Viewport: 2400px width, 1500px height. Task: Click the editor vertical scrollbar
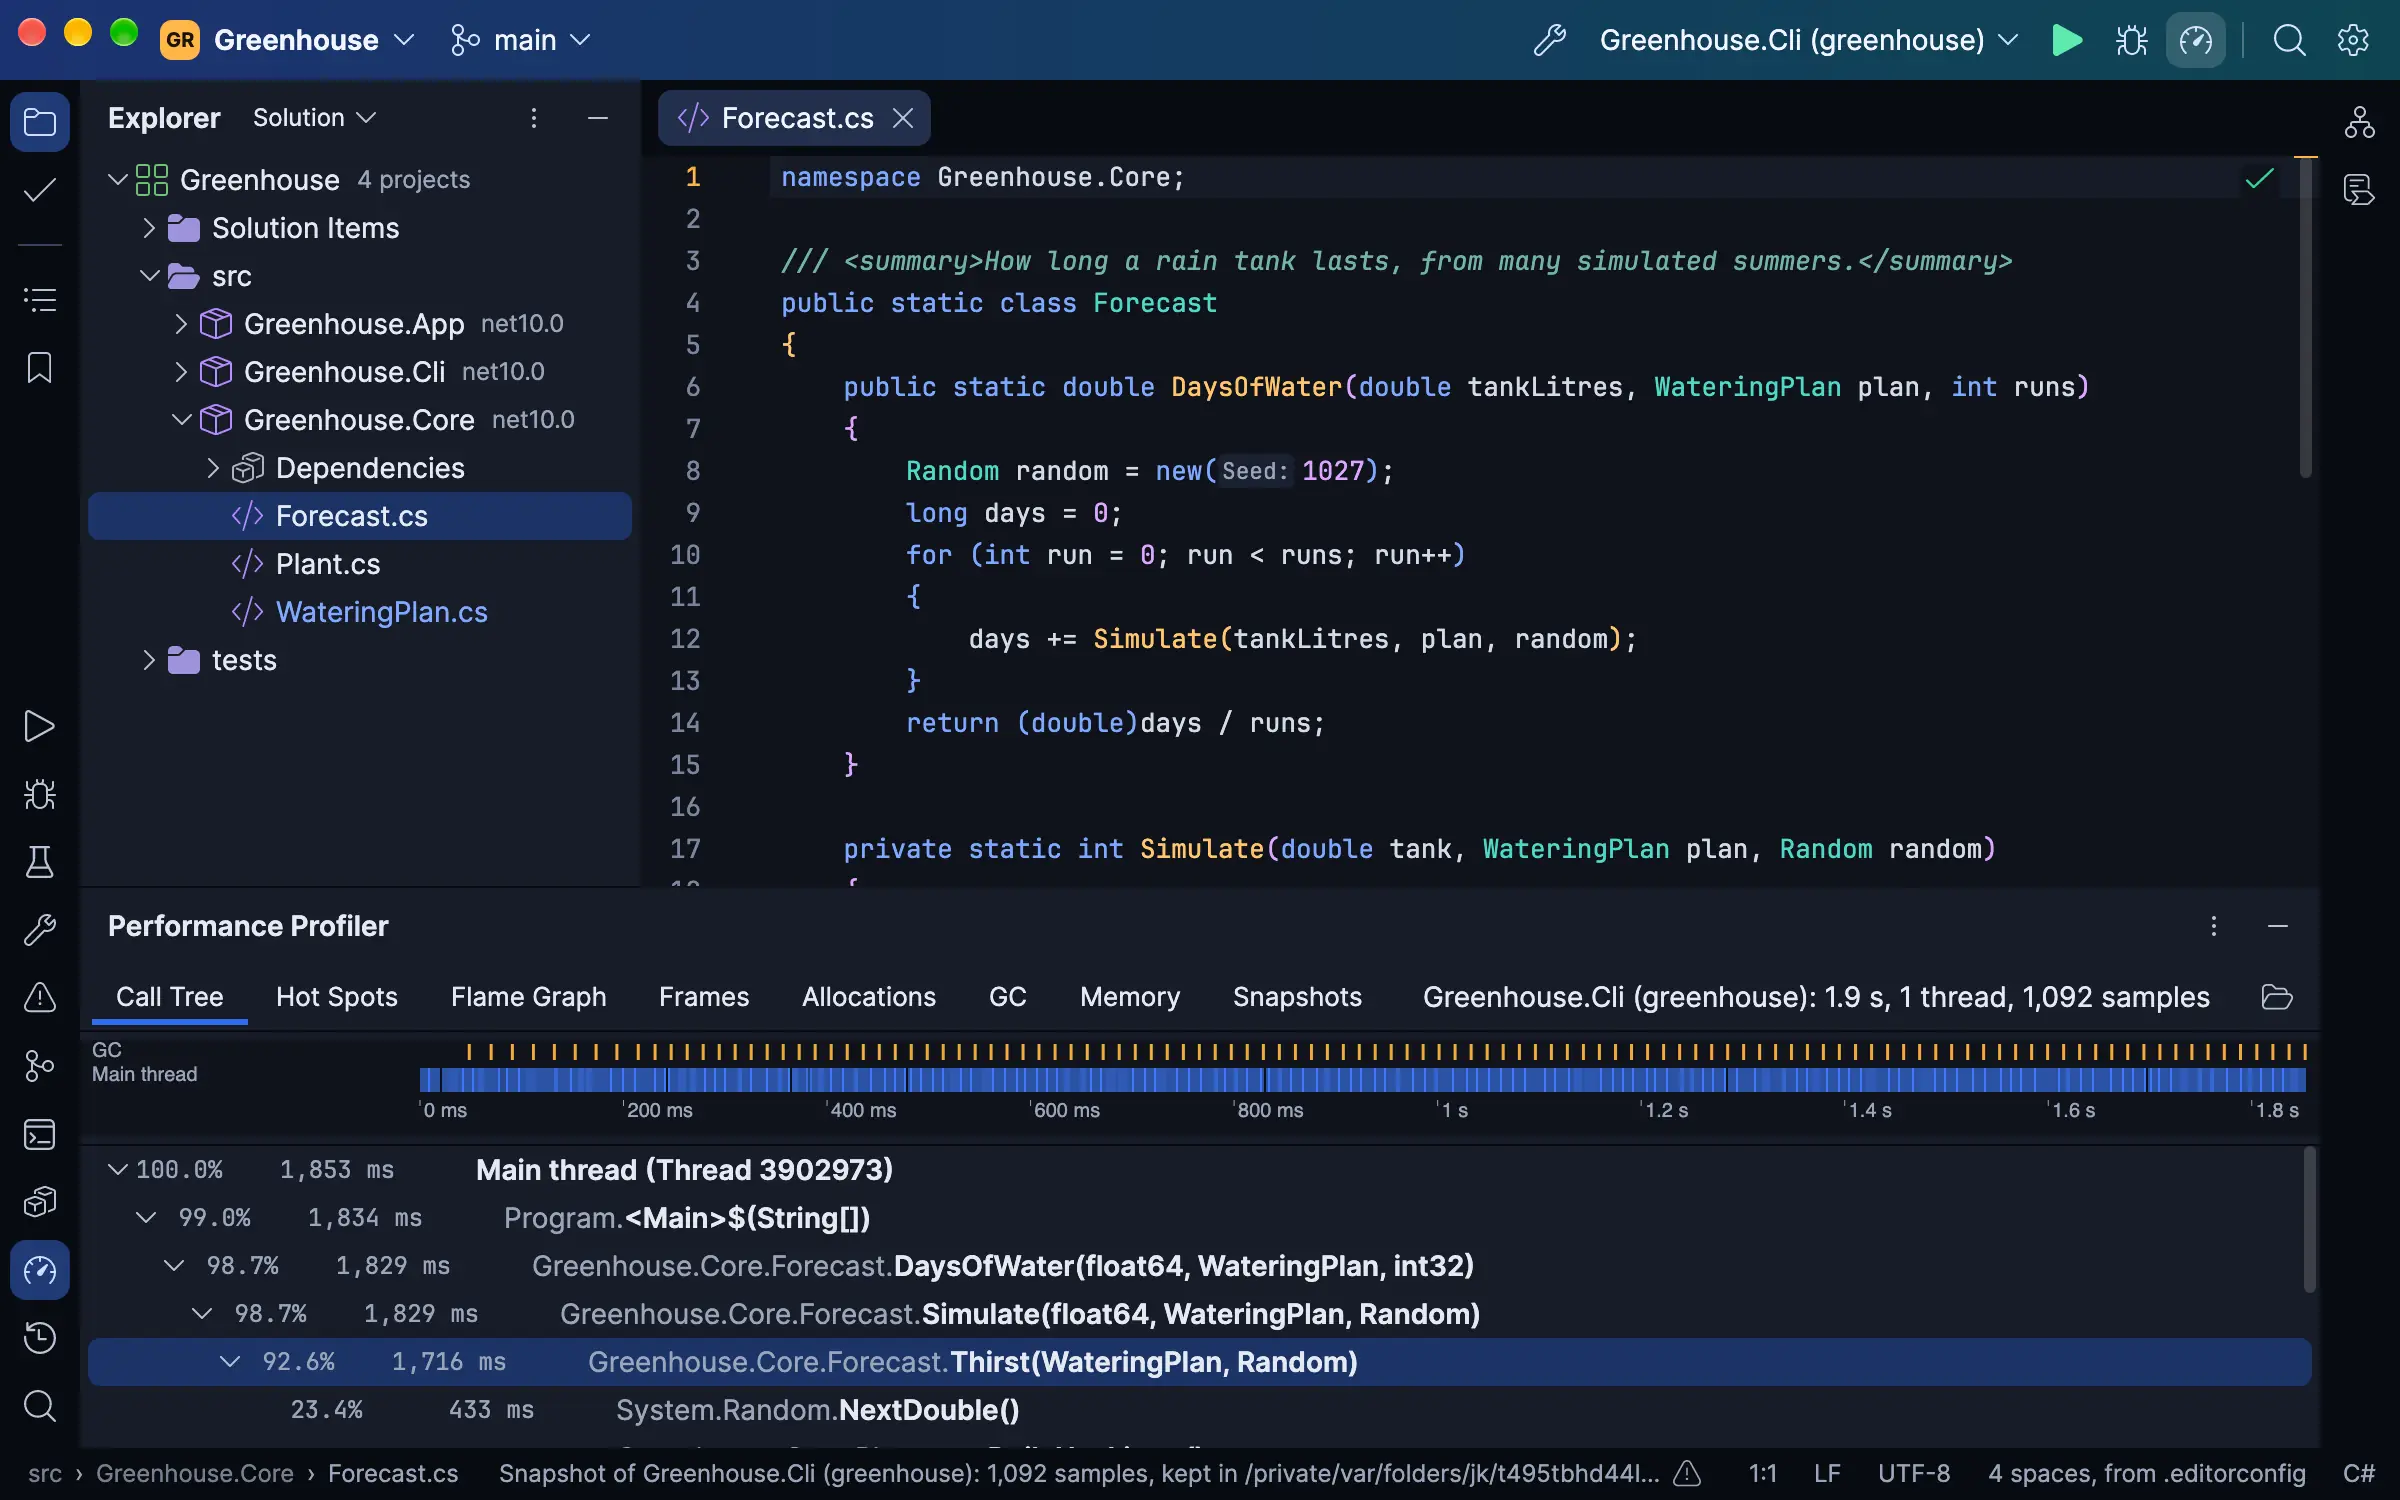[x=2305, y=320]
